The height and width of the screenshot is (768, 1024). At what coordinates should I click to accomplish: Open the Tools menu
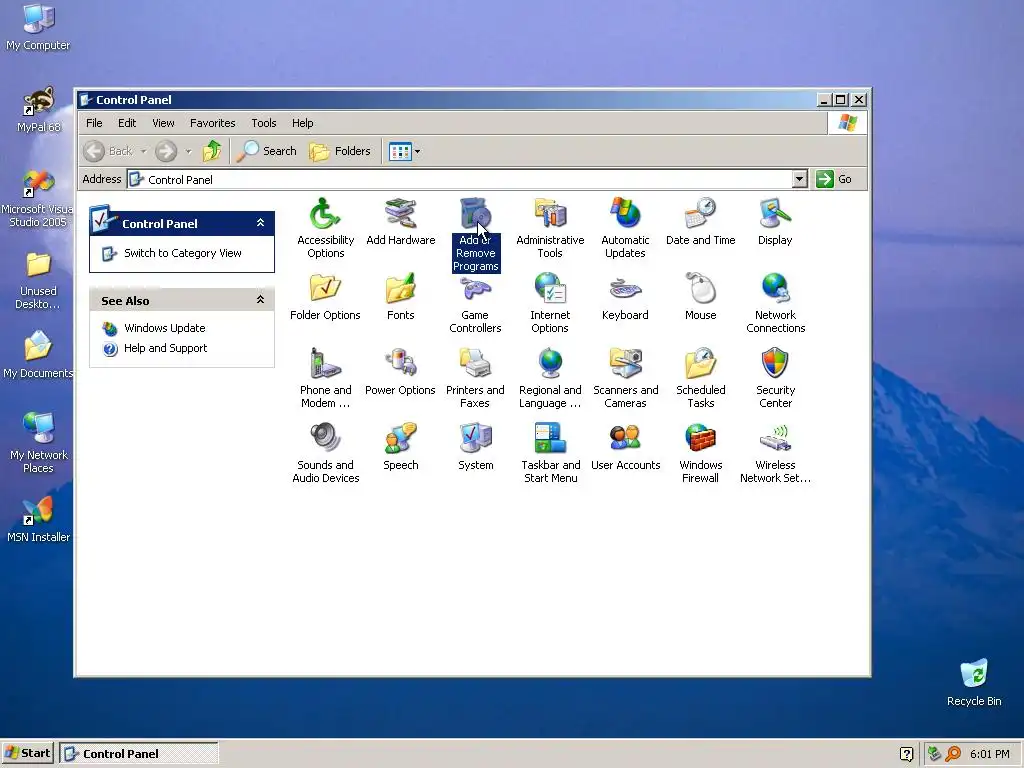pos(264,123)
